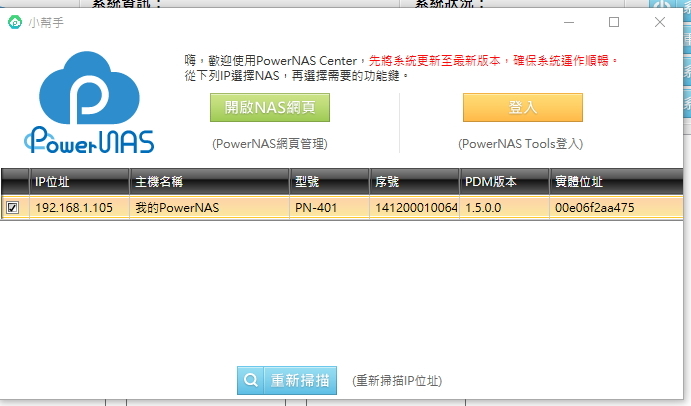Click the PDM版本 column header
The image size is (691, 406).
(505, 182)
